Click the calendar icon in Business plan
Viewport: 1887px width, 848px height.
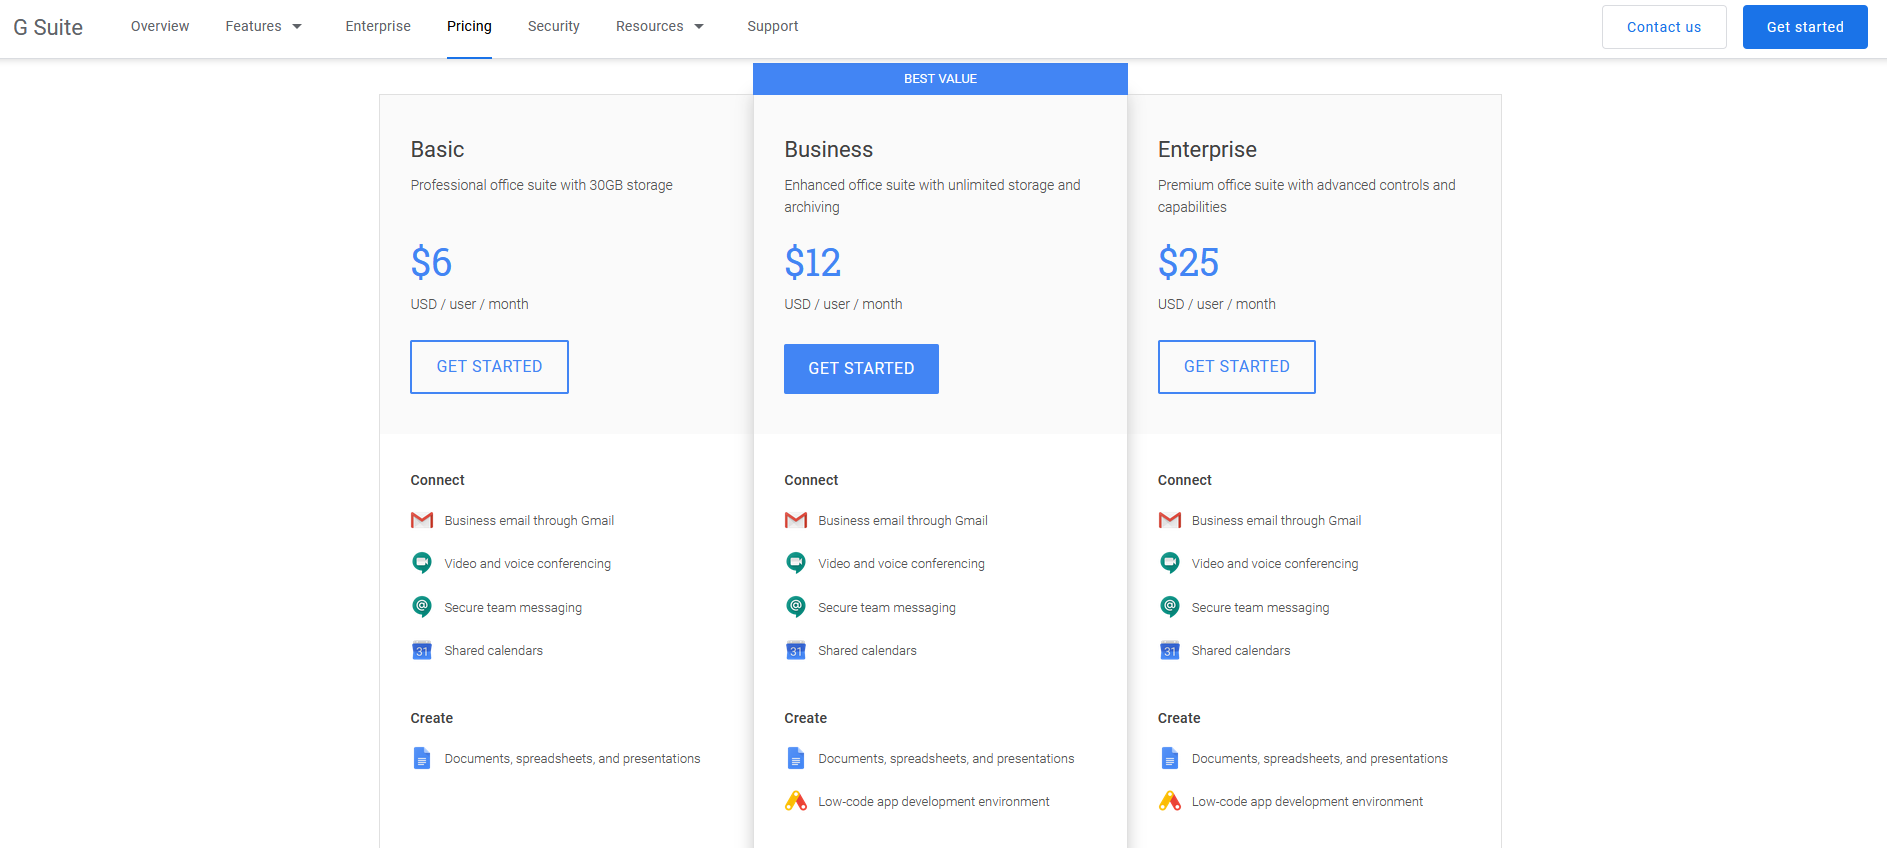pos(796,650)
